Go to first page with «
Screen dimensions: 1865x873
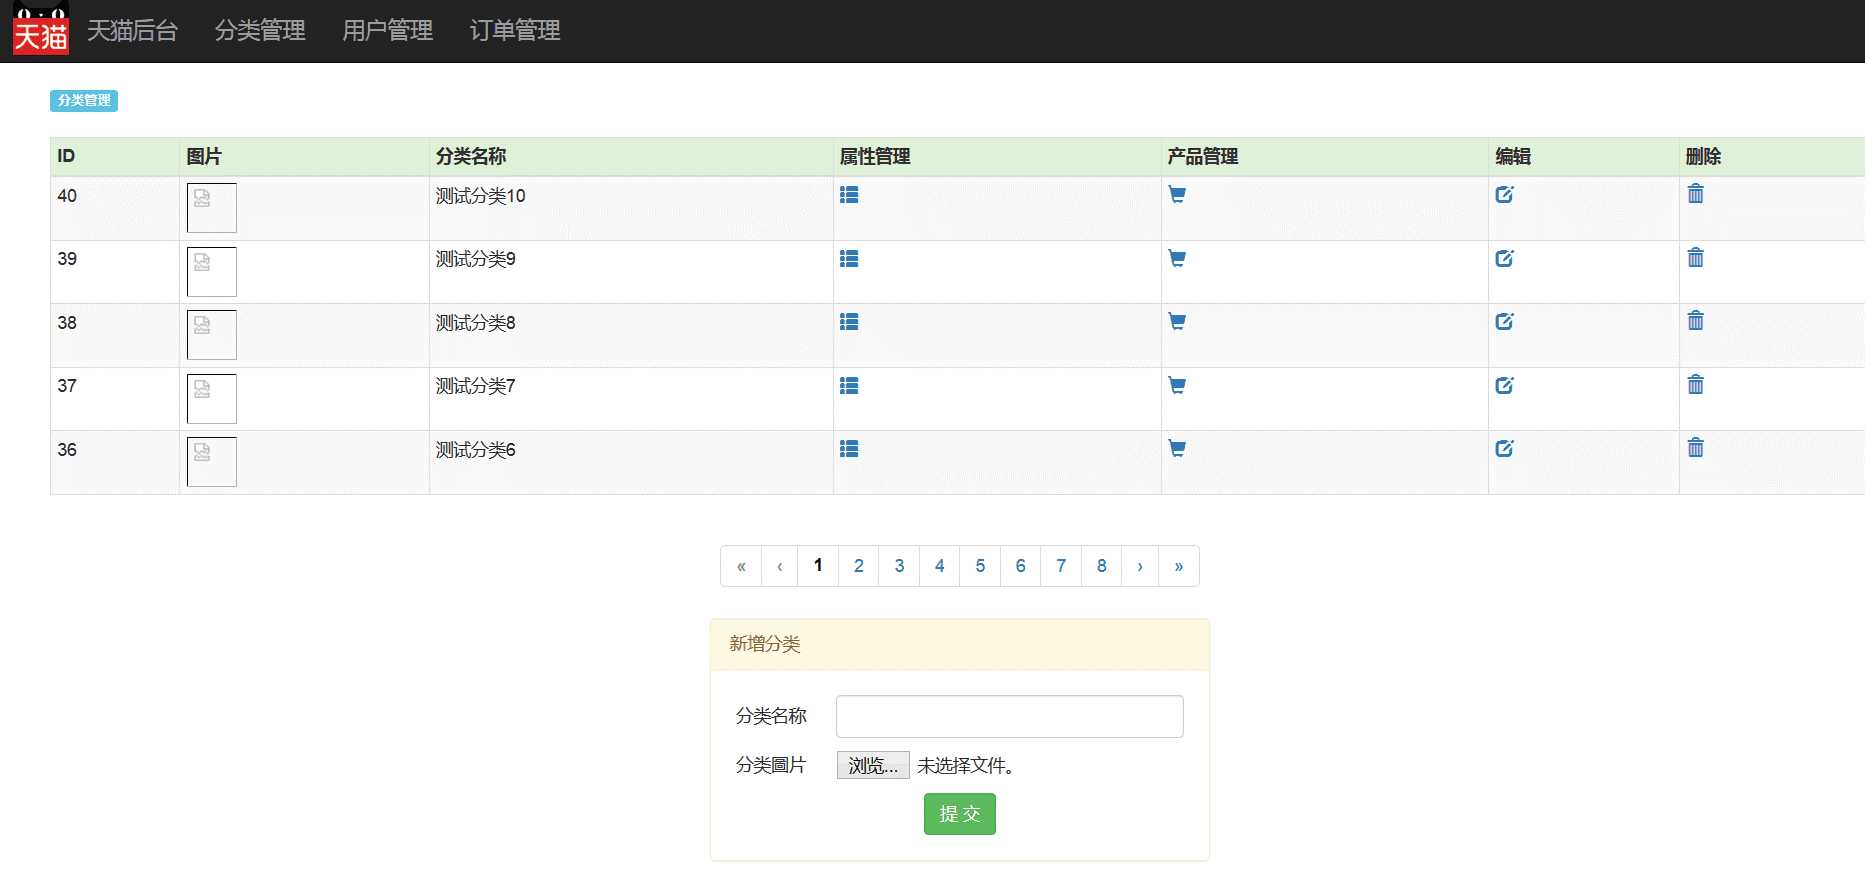click(741, 566)
